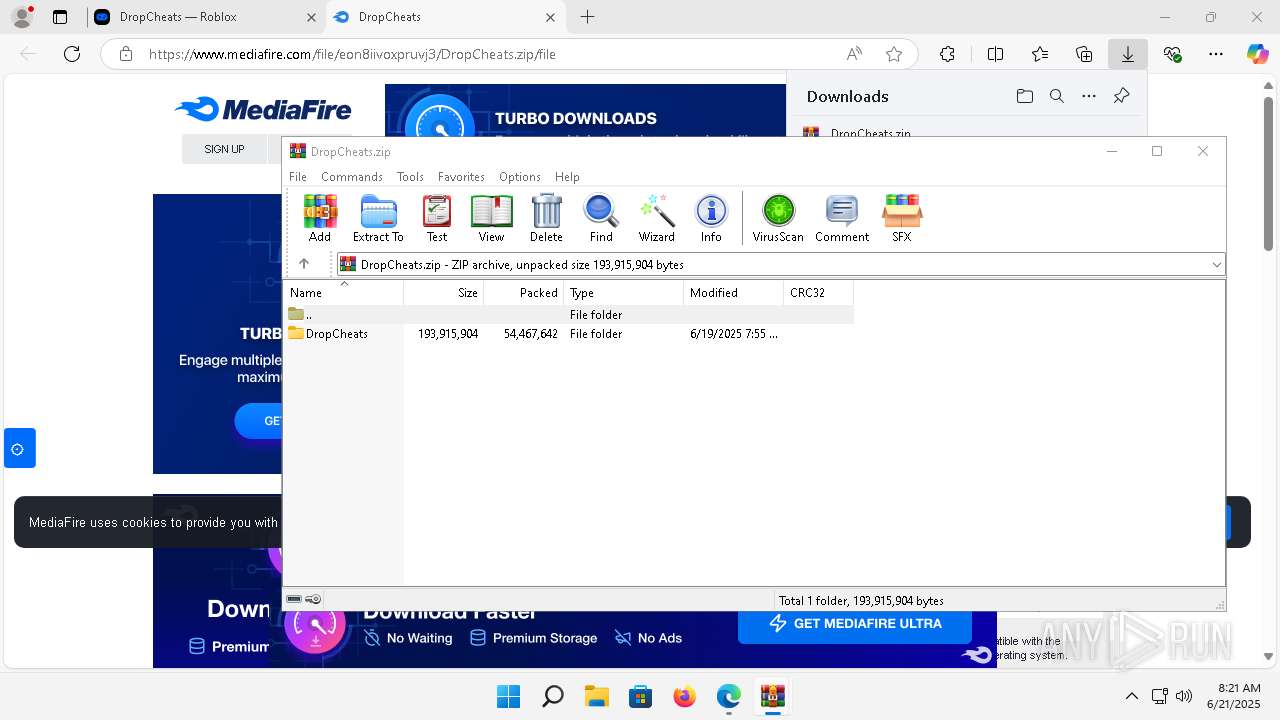Viewport: 1280px width, 720px height.
Task: Toggle Read Aloud in address bar
Action: [854, 54]
